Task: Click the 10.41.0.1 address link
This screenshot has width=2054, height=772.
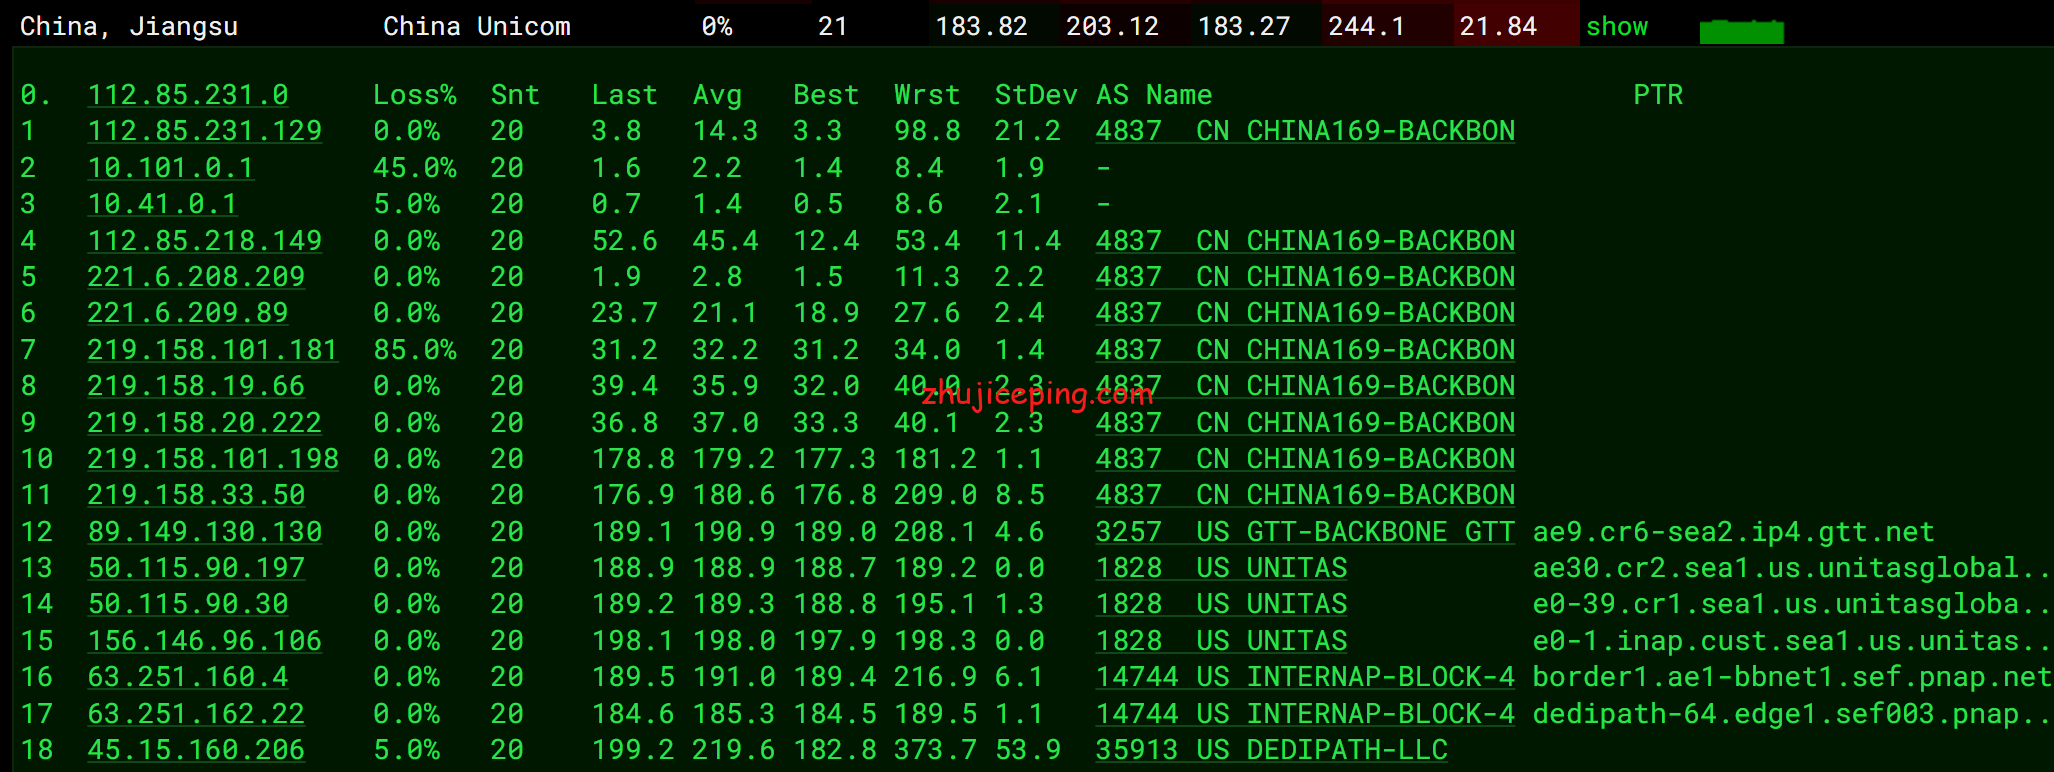Action: [x=163, y=204]
